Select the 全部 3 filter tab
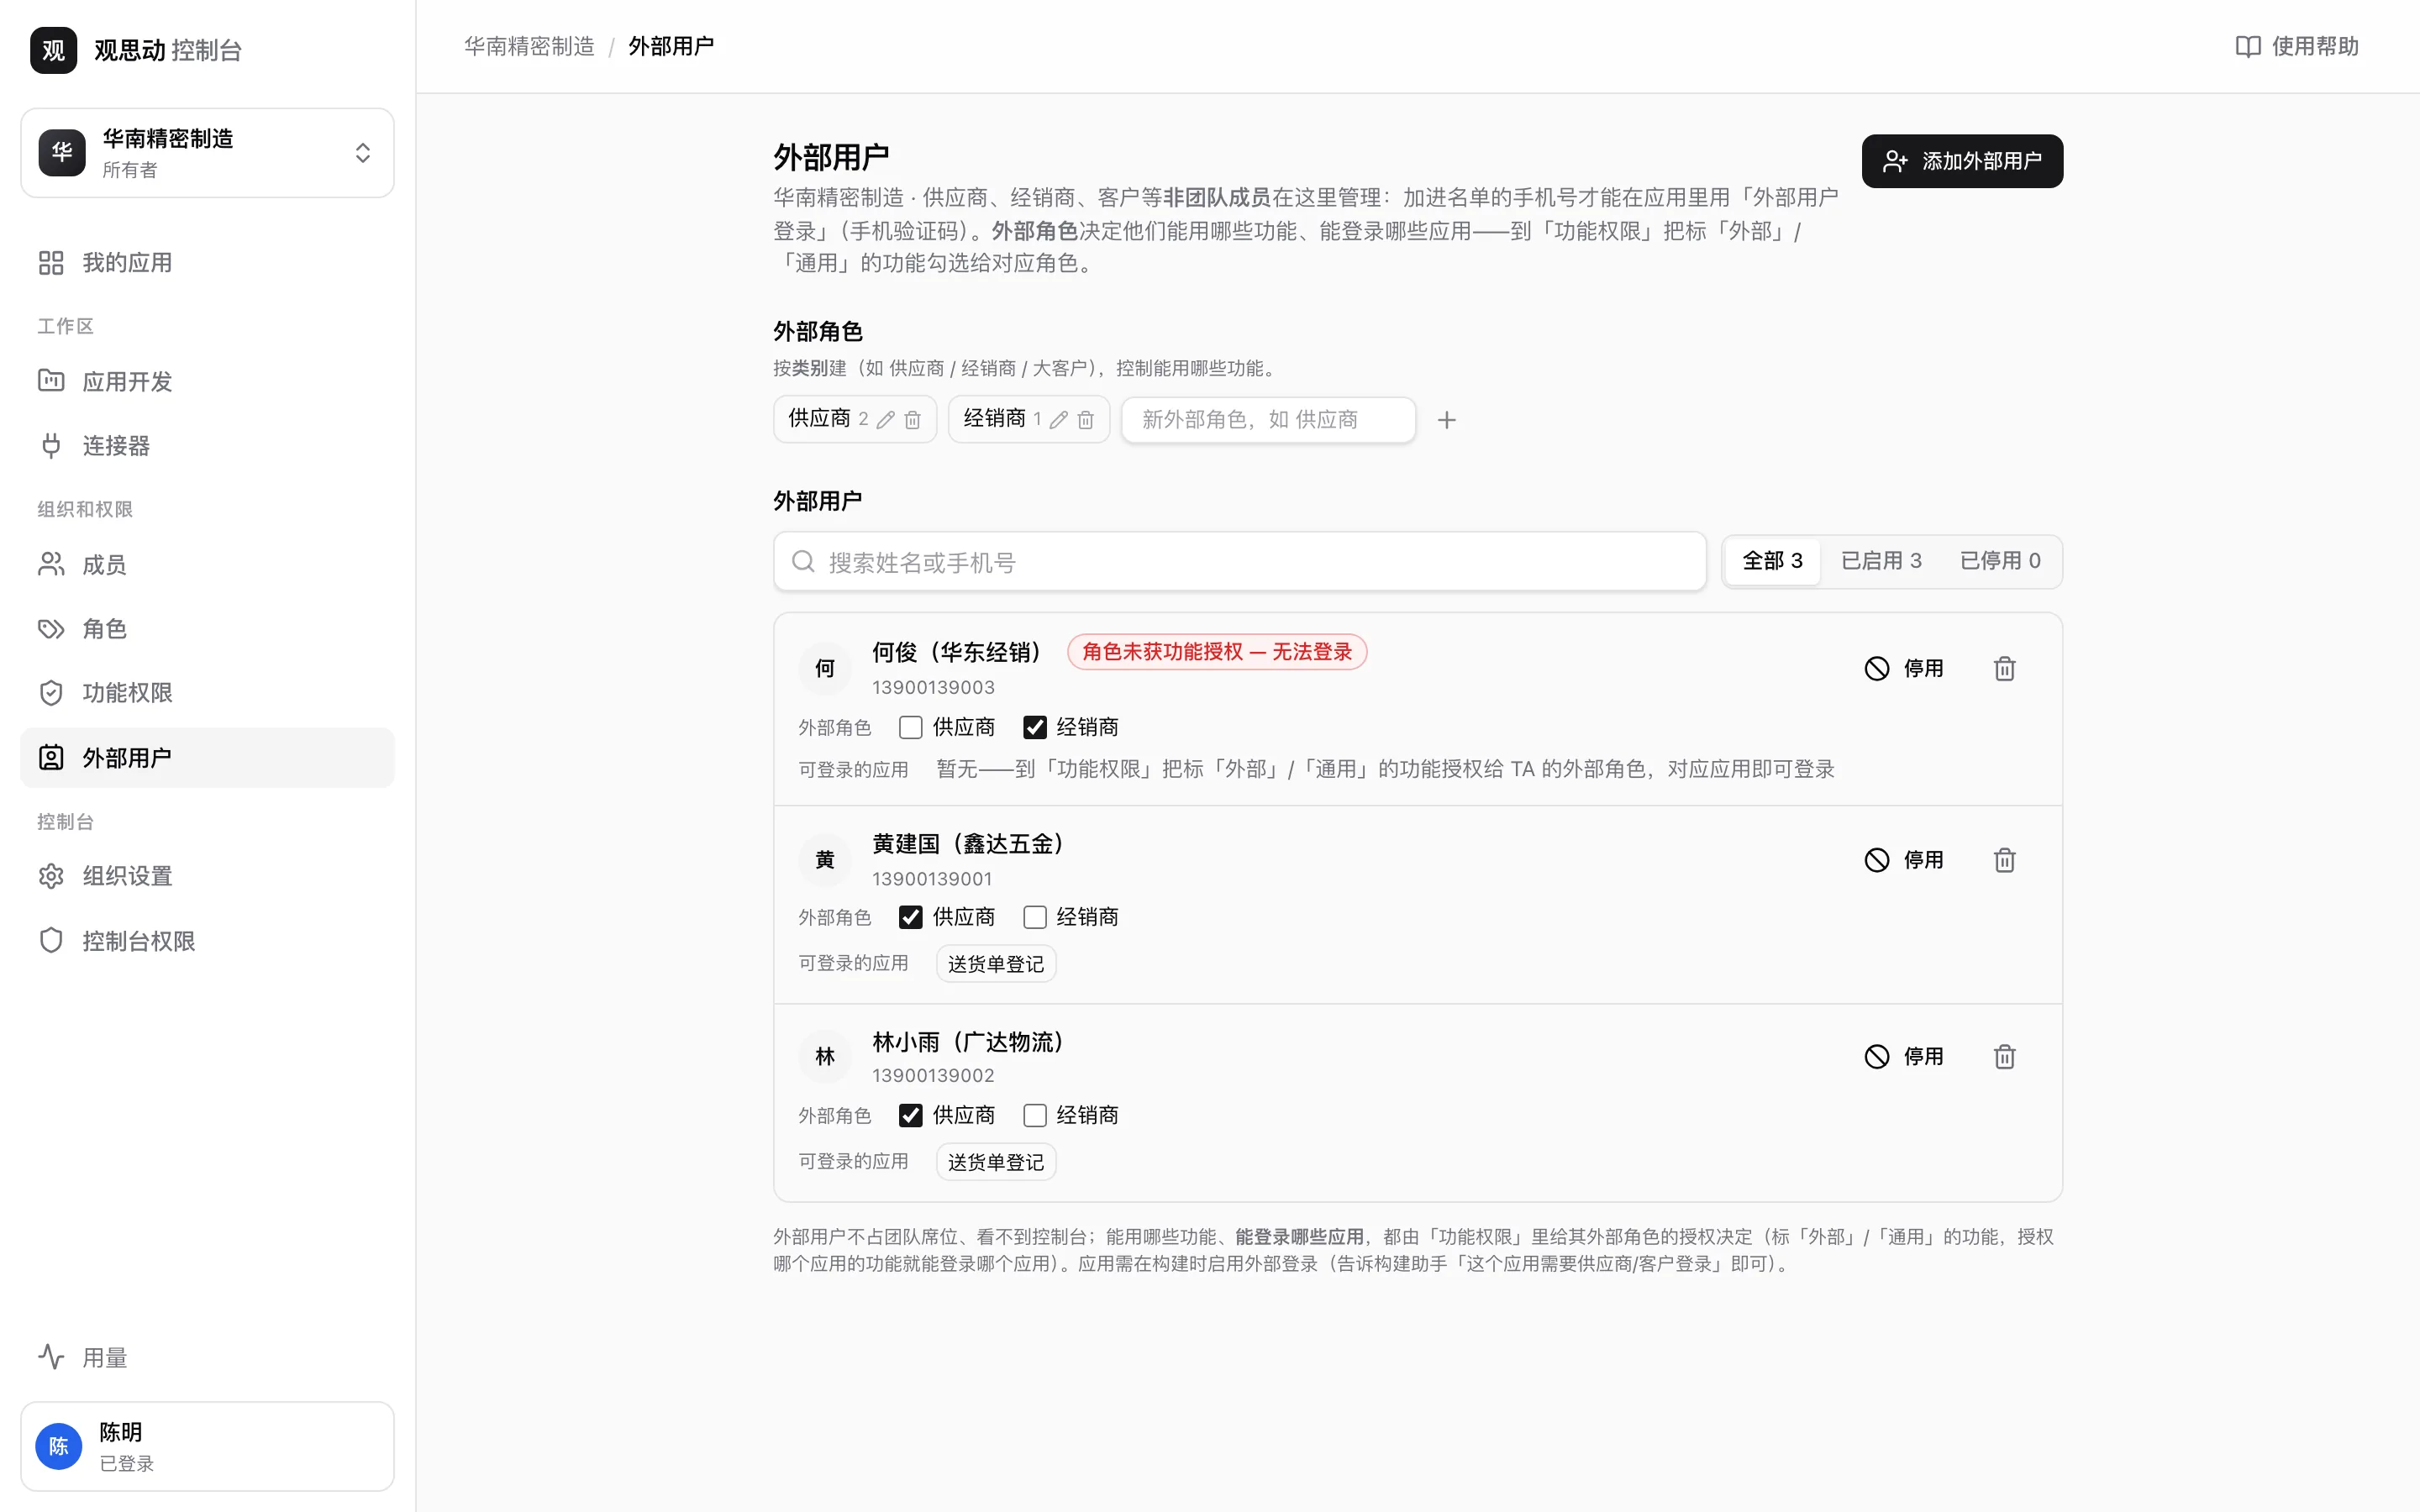The width and height of the screenshot is (2420, 1512). tap(1772, 561)
